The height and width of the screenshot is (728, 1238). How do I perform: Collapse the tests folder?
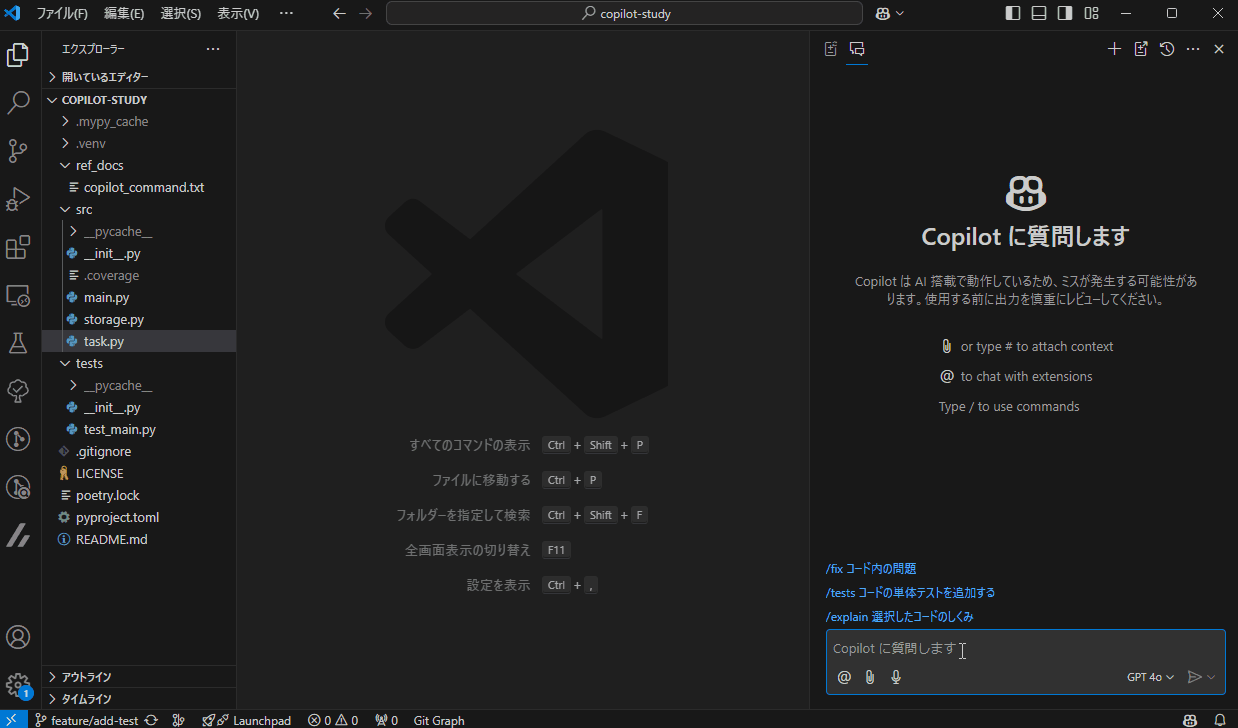139,364
